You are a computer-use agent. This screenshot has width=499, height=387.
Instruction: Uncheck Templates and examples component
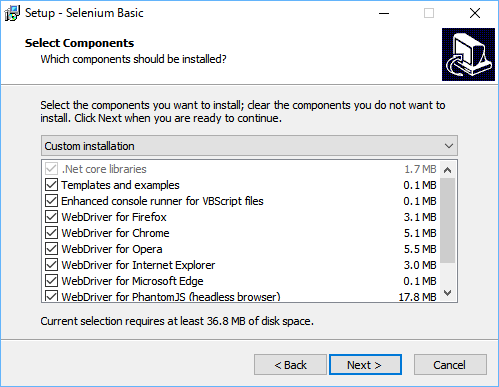tap(51, 185)
